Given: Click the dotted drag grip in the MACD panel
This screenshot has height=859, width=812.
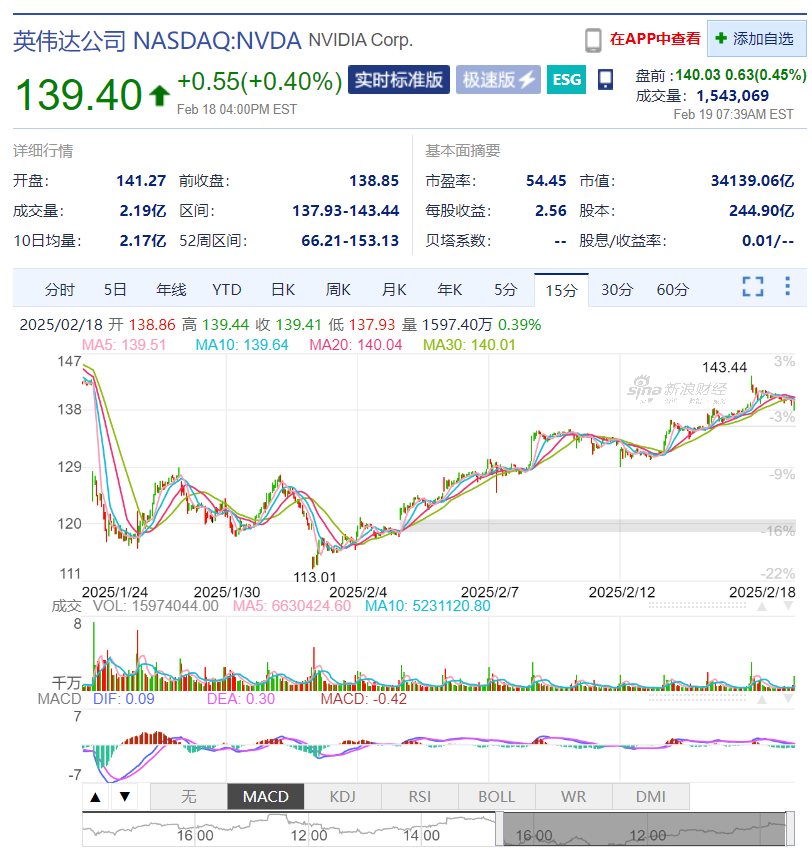Looking at the screenshot, I should [697, 699].
